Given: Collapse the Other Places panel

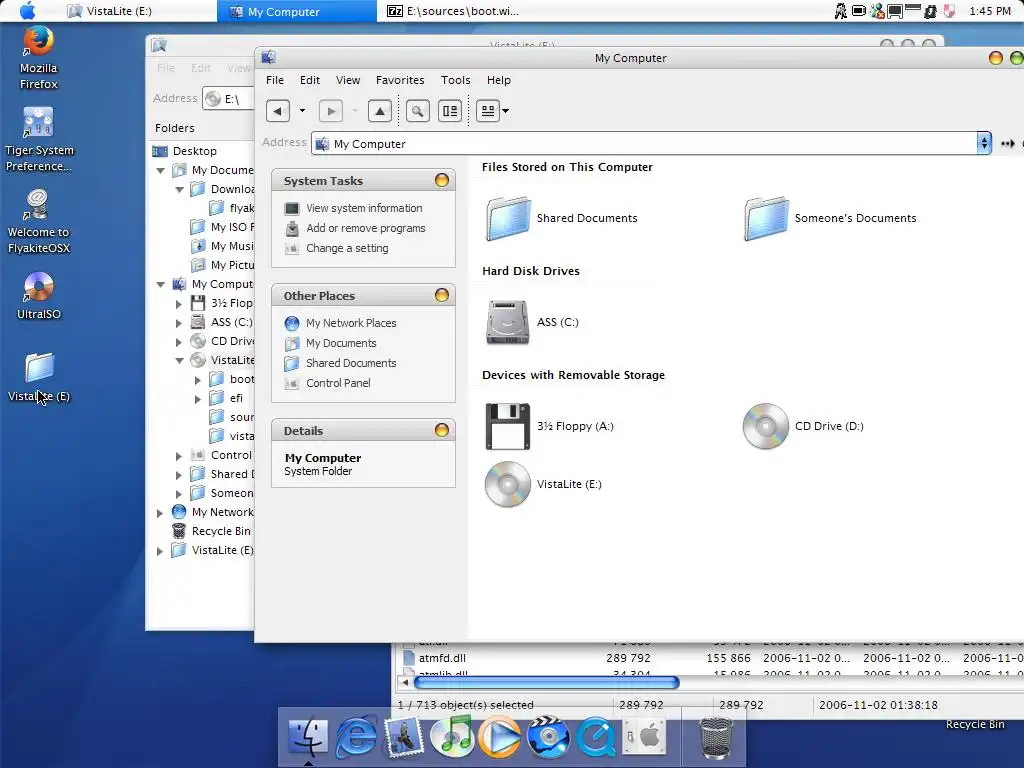Looking at the screenshot, I should pos(442,295).
